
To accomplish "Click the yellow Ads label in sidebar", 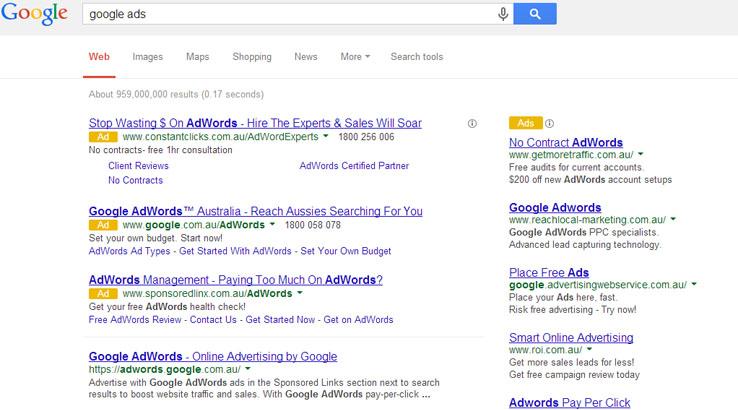I will click(x=525, y=123).
